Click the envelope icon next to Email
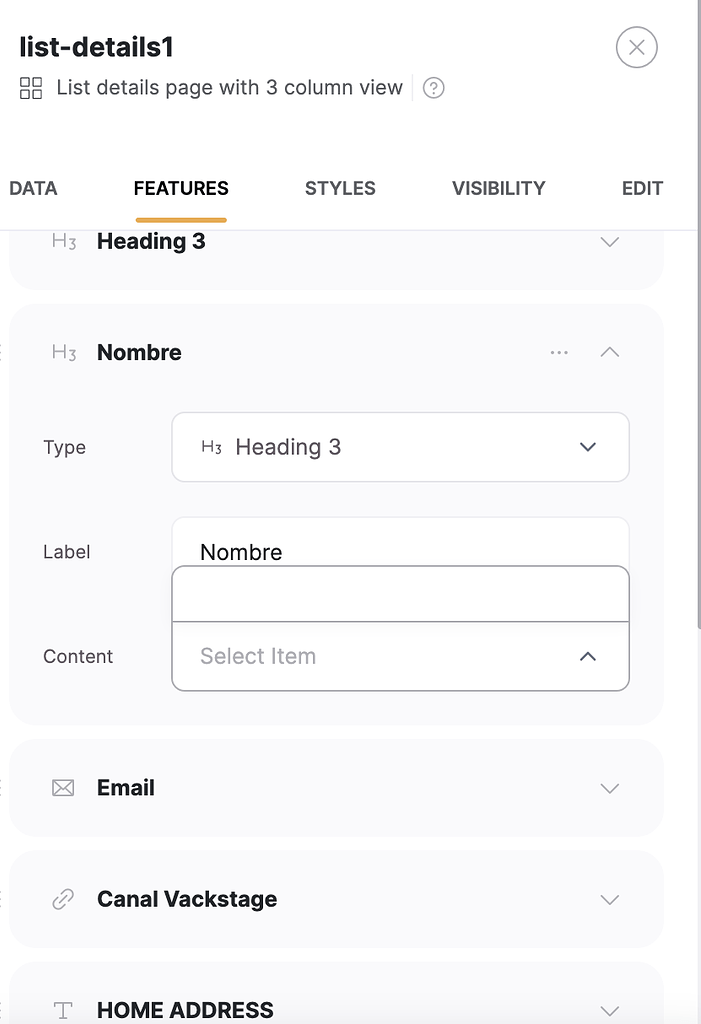 [x=62, y=788]
